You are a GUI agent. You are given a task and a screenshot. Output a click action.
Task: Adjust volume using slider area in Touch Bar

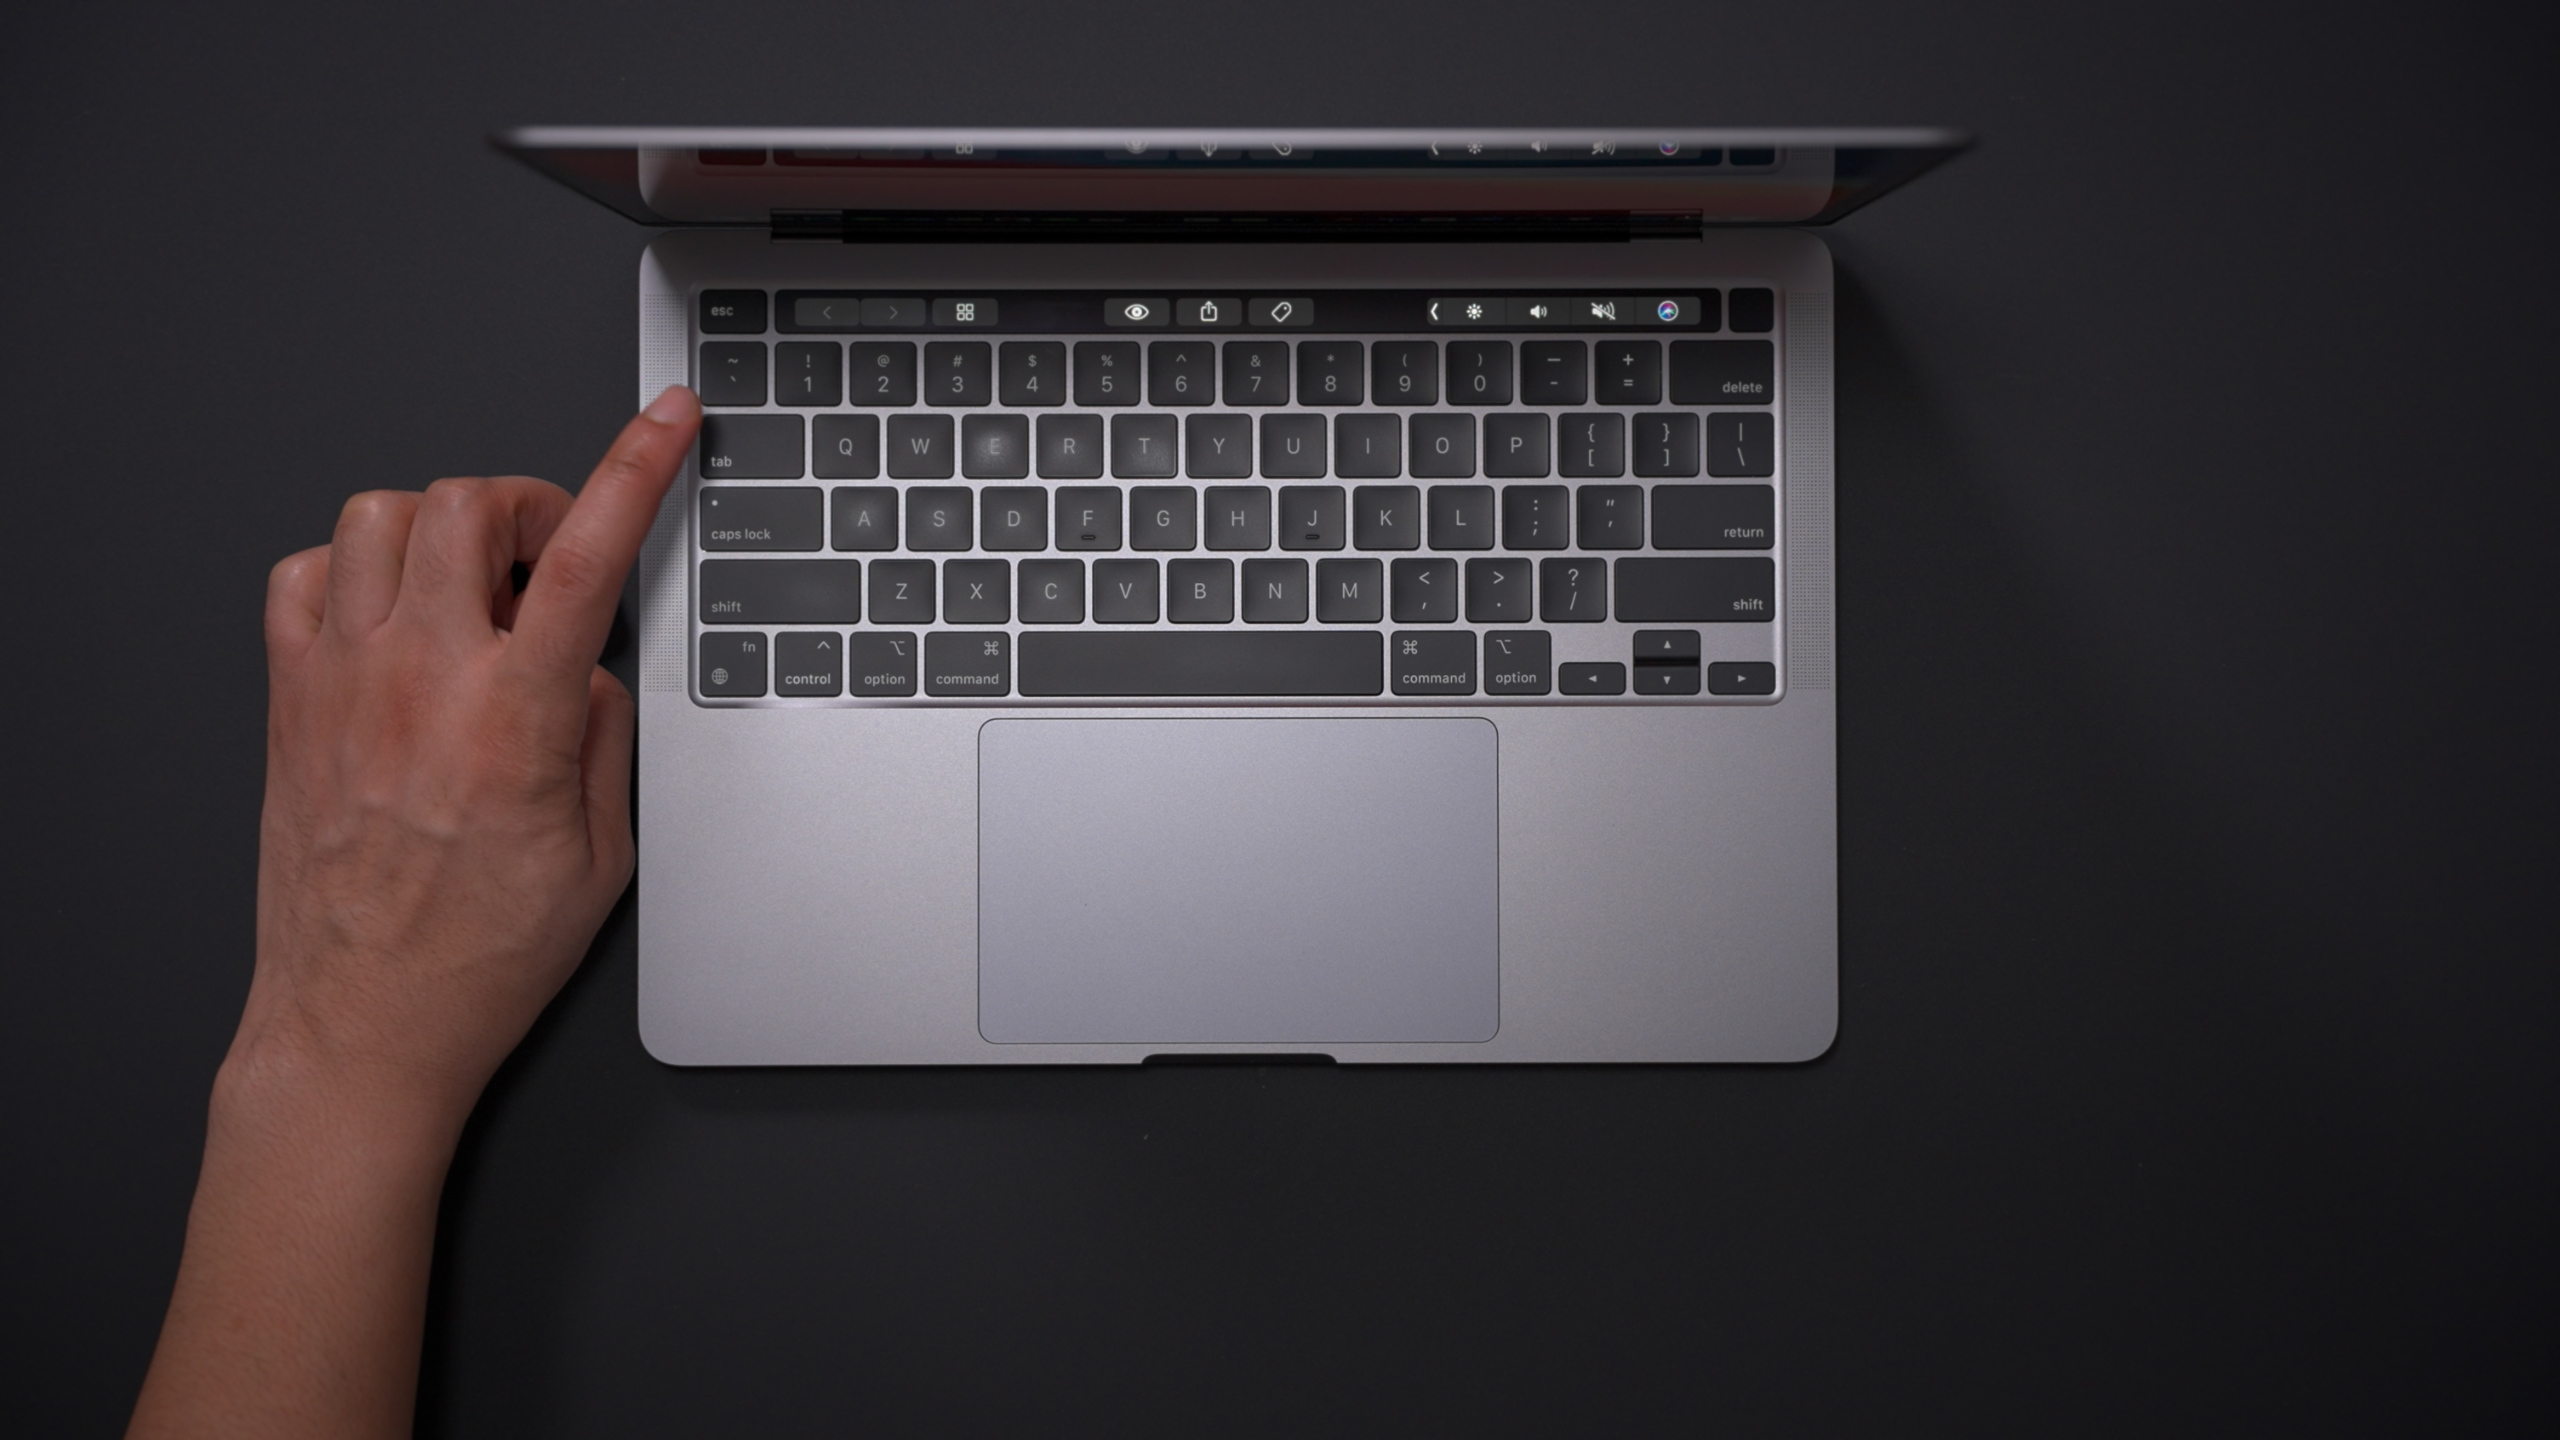coord(1538,313)
